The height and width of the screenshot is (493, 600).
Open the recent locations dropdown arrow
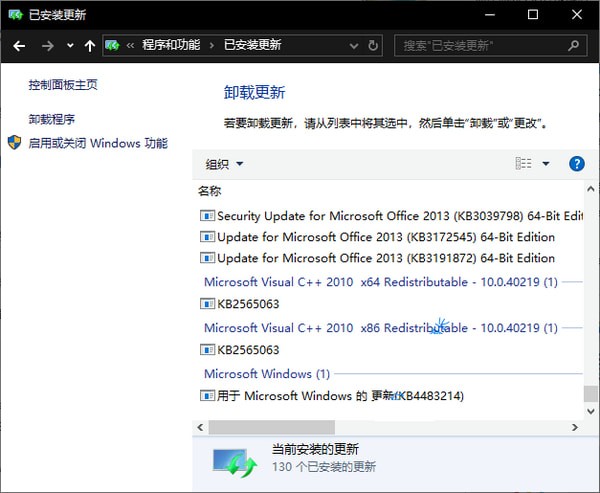pyautogui.click(x=70, y=45)
